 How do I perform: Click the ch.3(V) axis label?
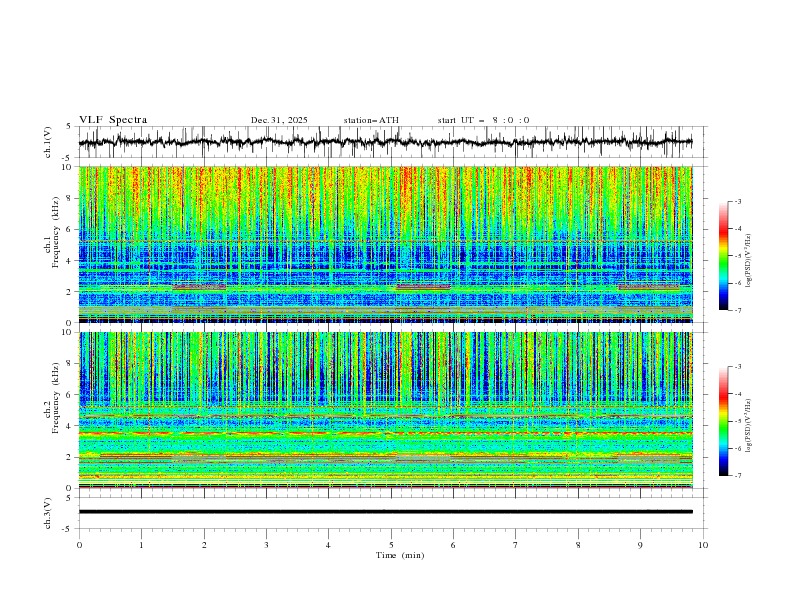point(49,512)
